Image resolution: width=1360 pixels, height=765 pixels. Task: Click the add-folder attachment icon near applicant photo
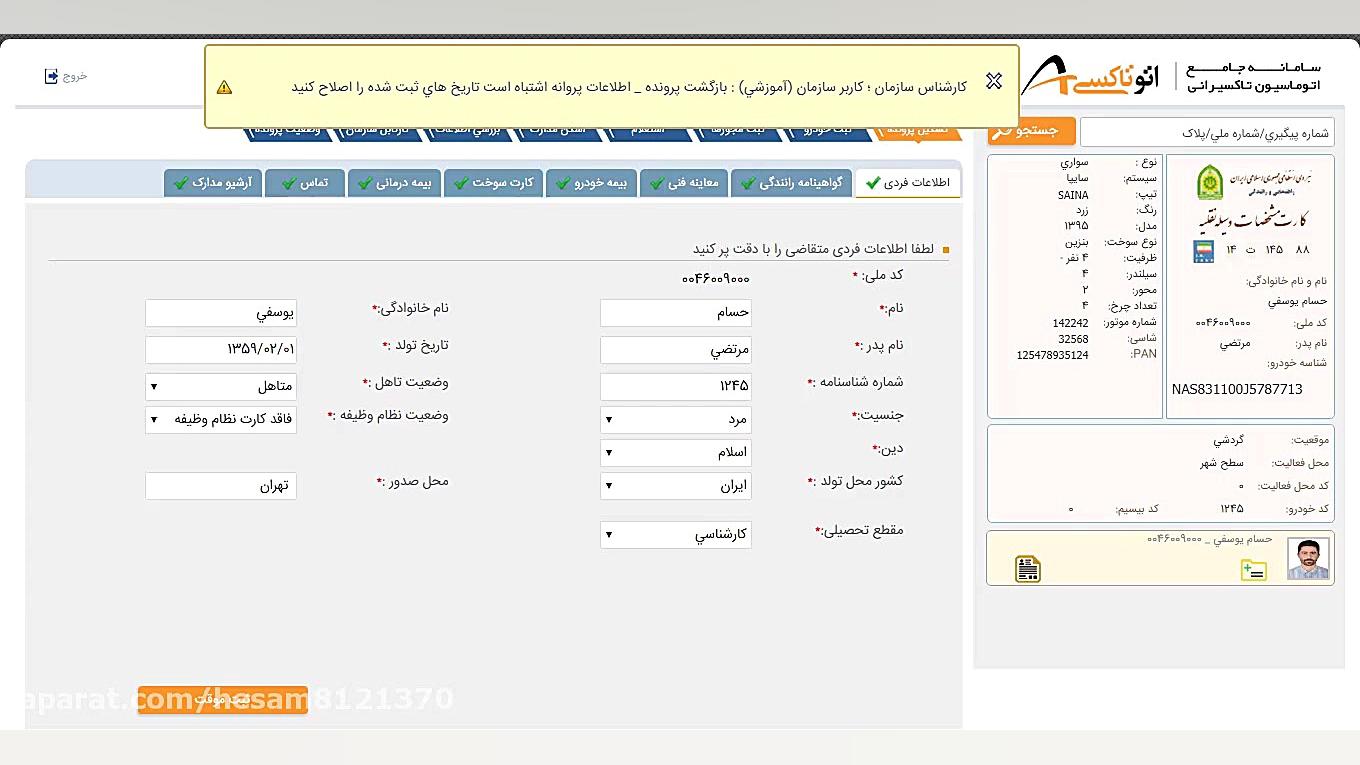1254,569
